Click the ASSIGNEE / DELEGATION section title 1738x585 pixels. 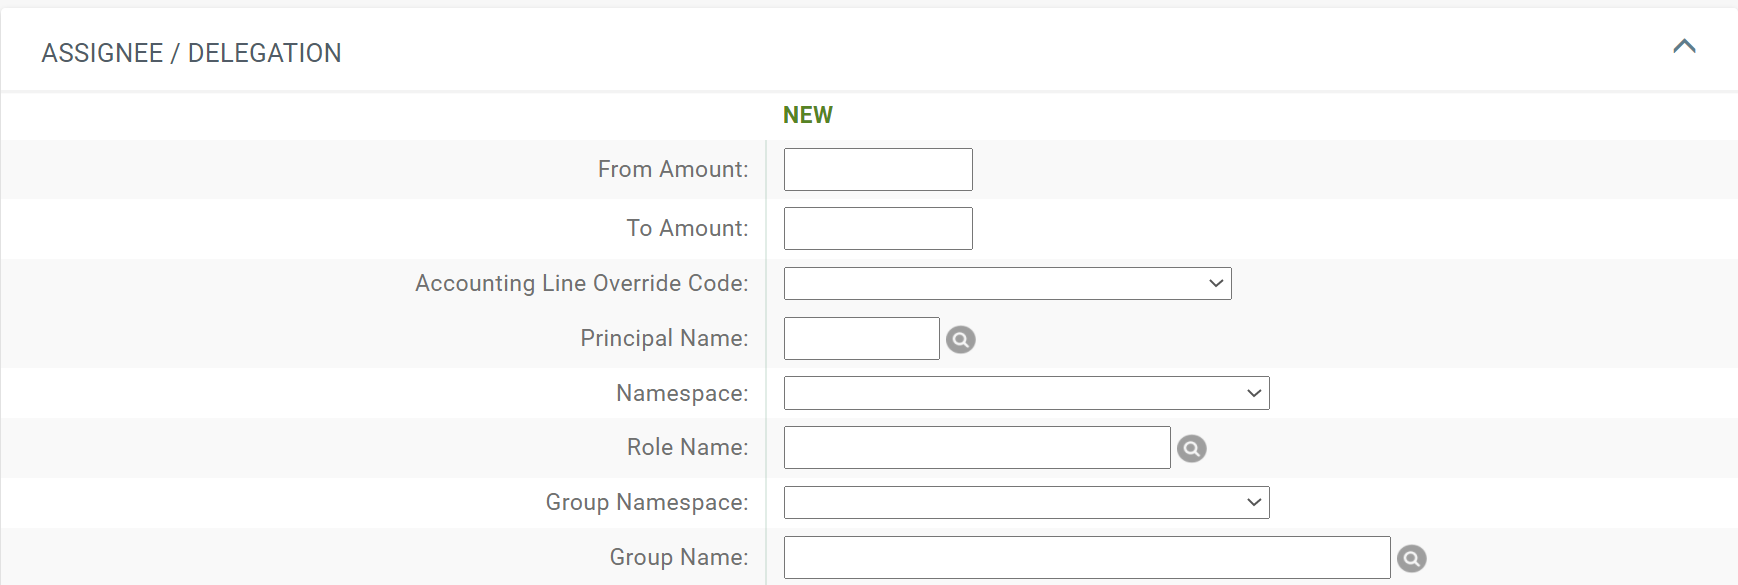pyautogui.click(x=191, y=53)
